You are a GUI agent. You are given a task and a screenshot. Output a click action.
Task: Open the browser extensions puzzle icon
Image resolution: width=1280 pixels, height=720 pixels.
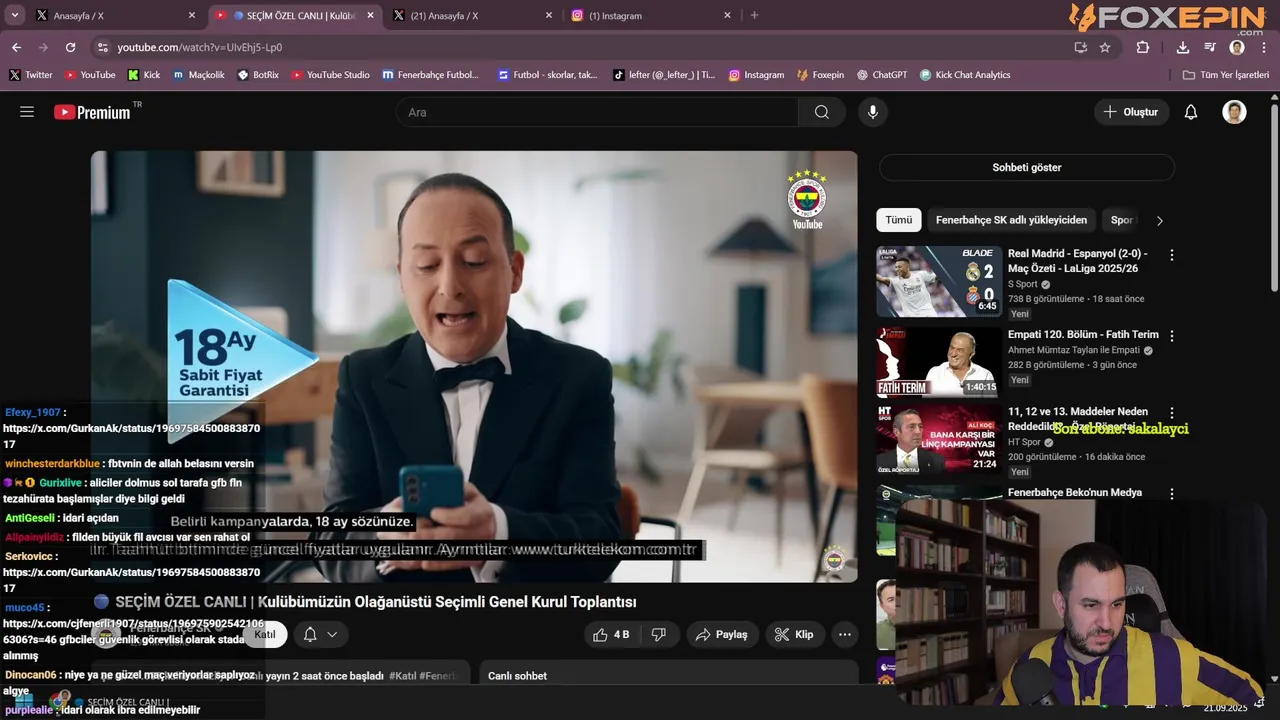point(1143,47)
